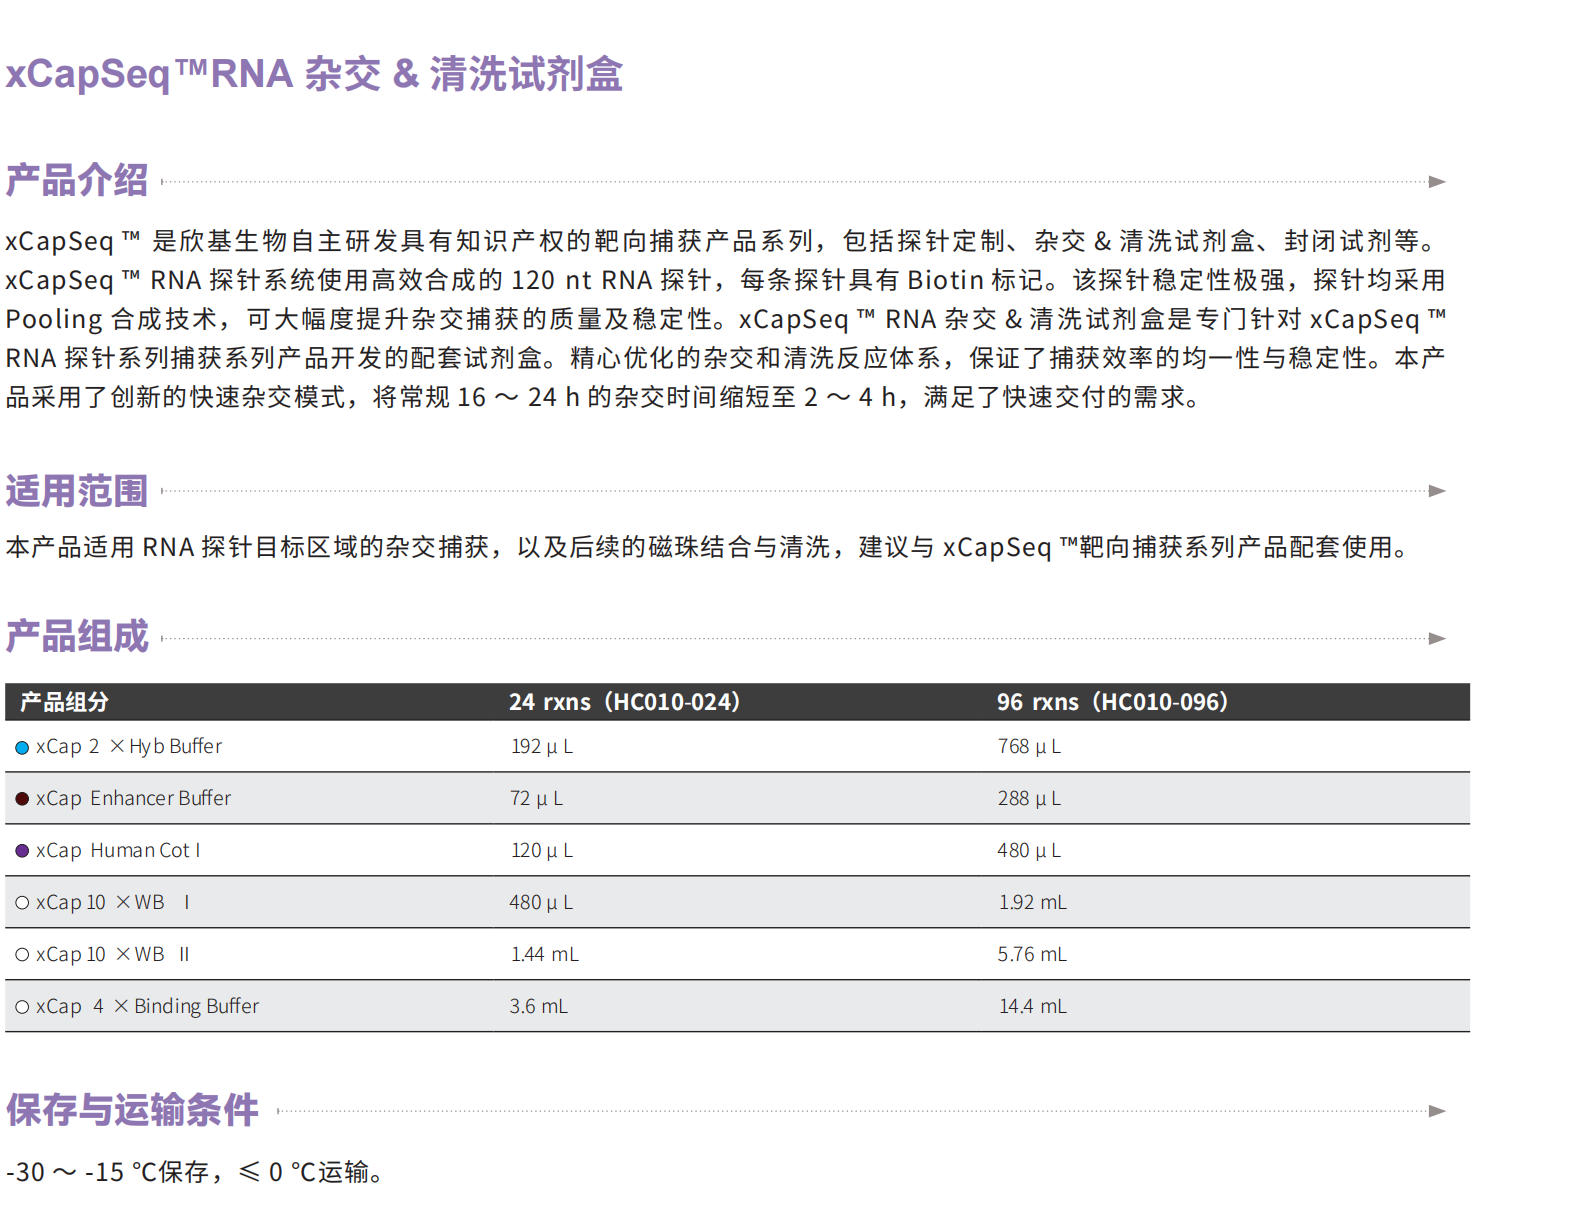
Task: Click the arrow ending the 产品组成 line
Action: 1437,639
